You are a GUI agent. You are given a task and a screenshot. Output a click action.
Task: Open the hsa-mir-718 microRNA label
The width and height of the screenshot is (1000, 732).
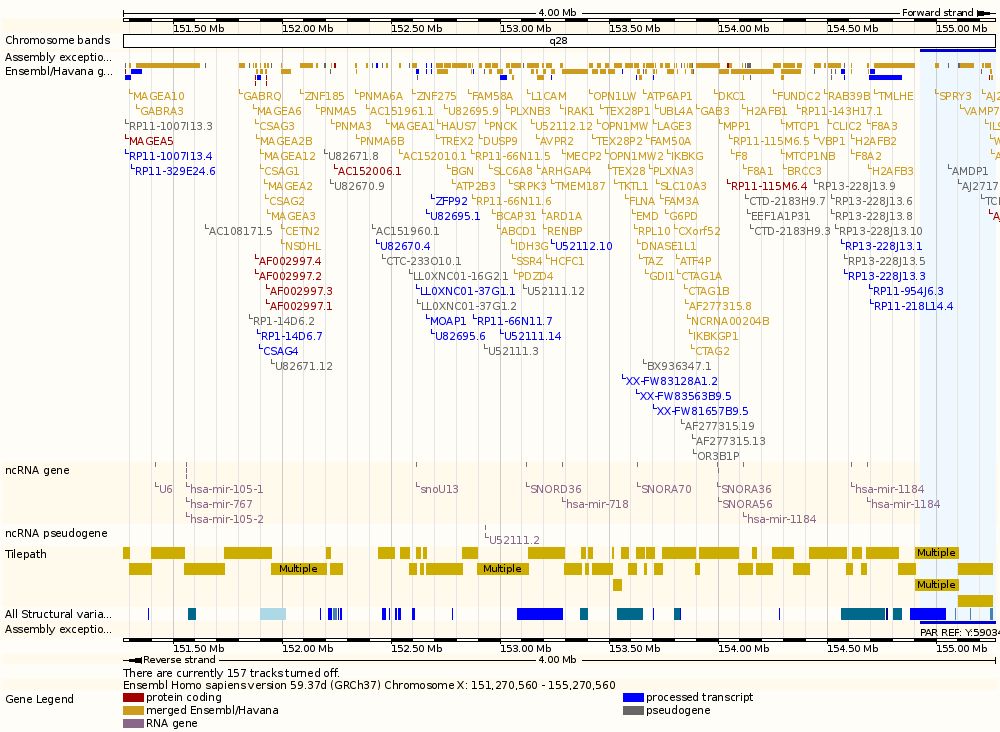pos(597,504)
